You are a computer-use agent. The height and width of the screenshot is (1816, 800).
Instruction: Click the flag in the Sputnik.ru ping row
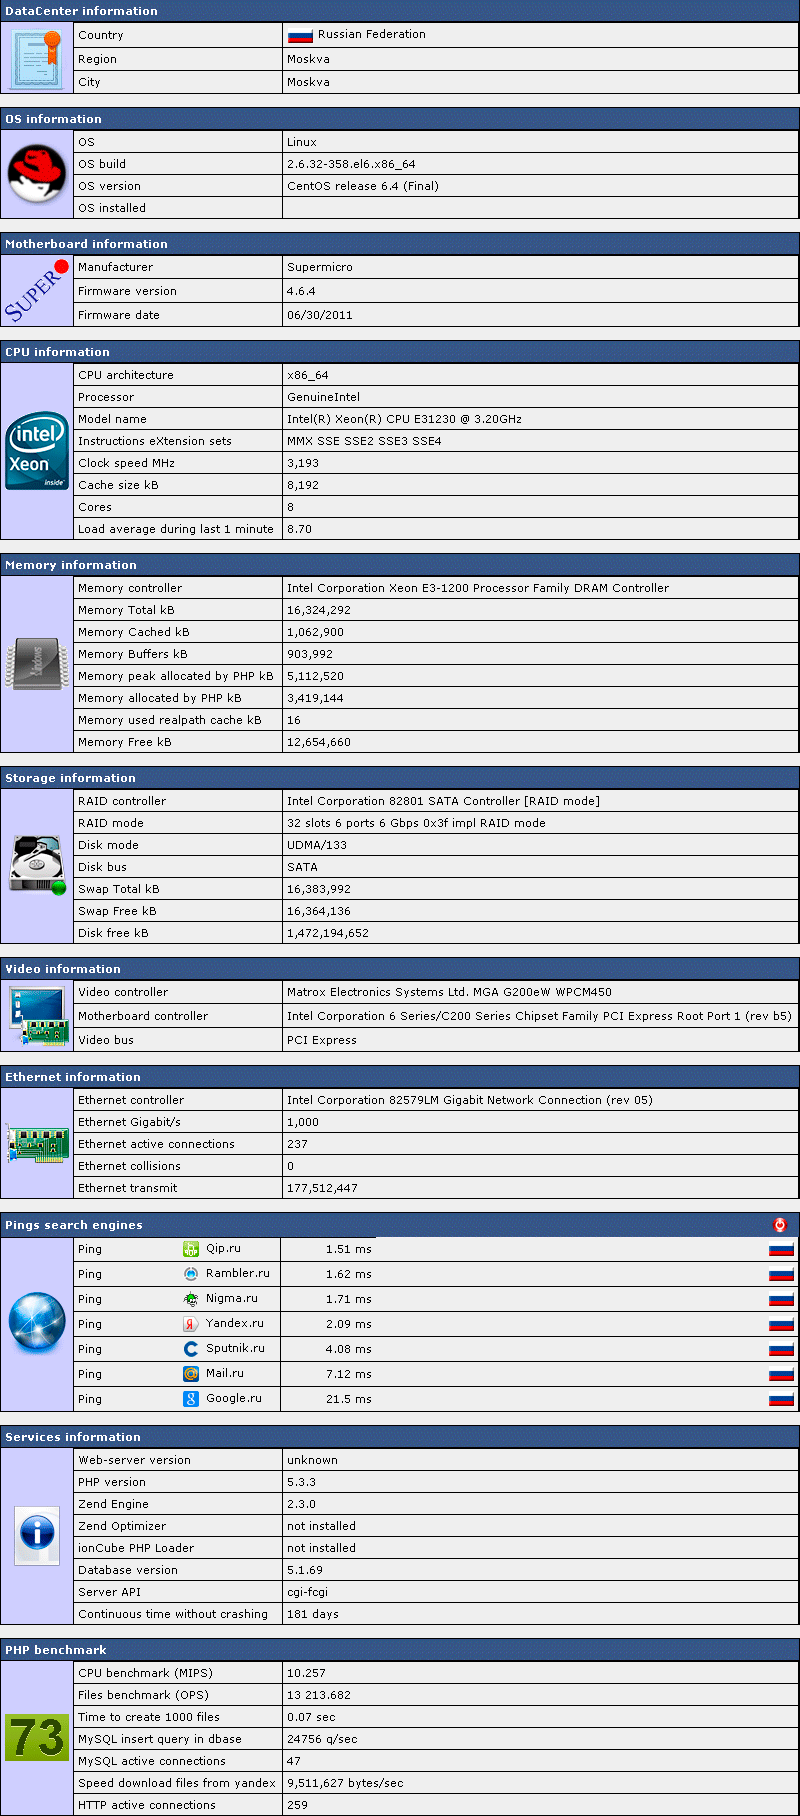tap(781, 1349)
